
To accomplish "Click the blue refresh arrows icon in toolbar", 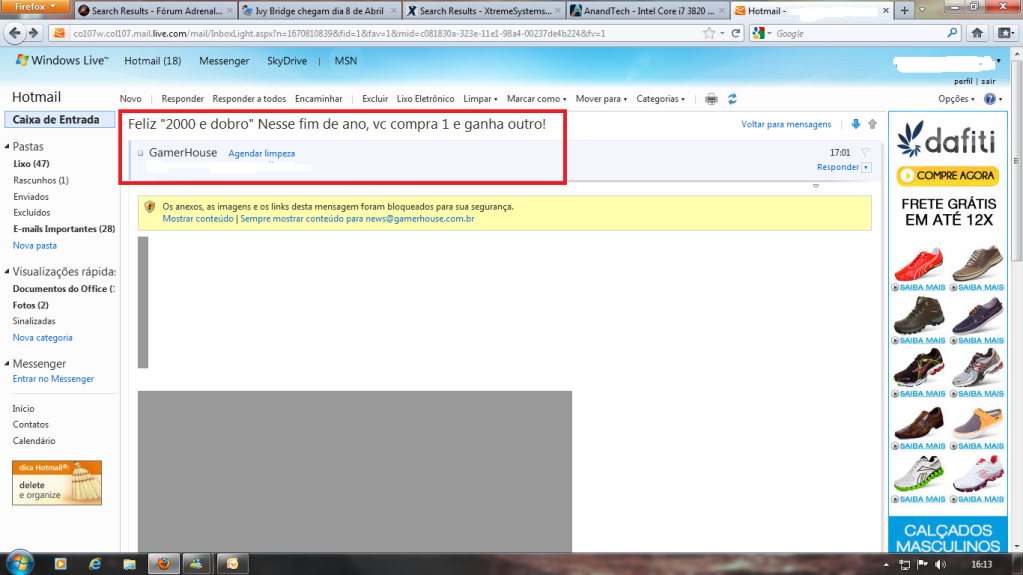I will click(x=732, y=99).
